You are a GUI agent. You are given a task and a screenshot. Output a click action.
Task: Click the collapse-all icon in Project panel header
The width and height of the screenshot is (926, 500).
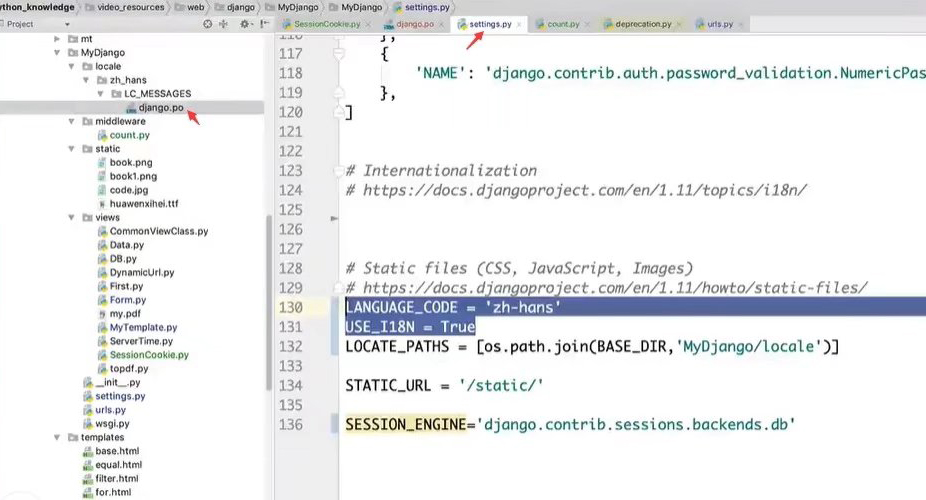pyautogui.click(x=223, y=24)
